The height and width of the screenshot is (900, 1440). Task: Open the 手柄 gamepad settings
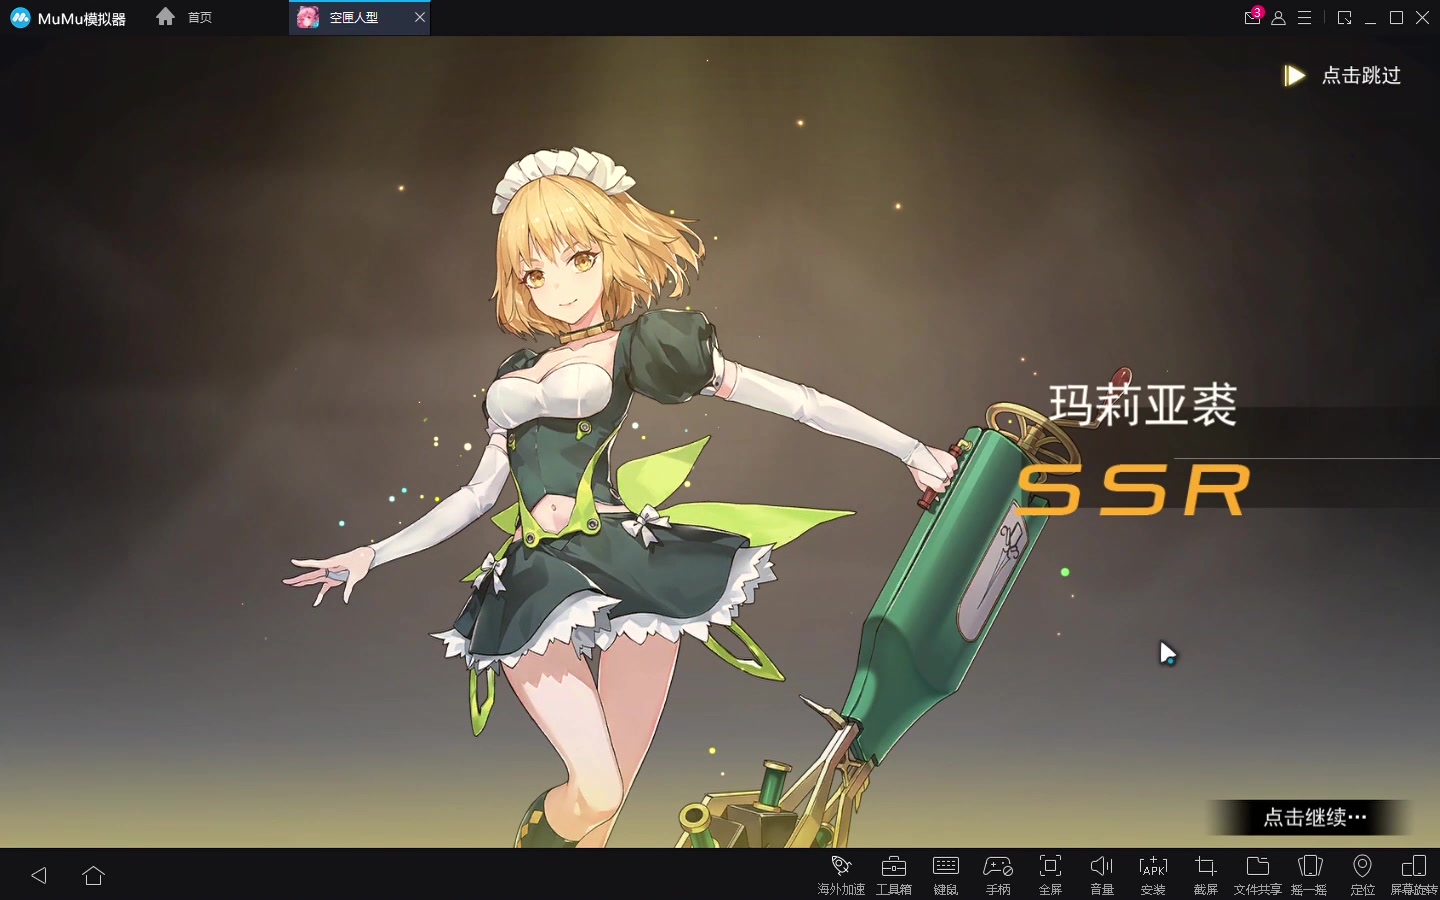pyautogui.click(x=998, y=873)
